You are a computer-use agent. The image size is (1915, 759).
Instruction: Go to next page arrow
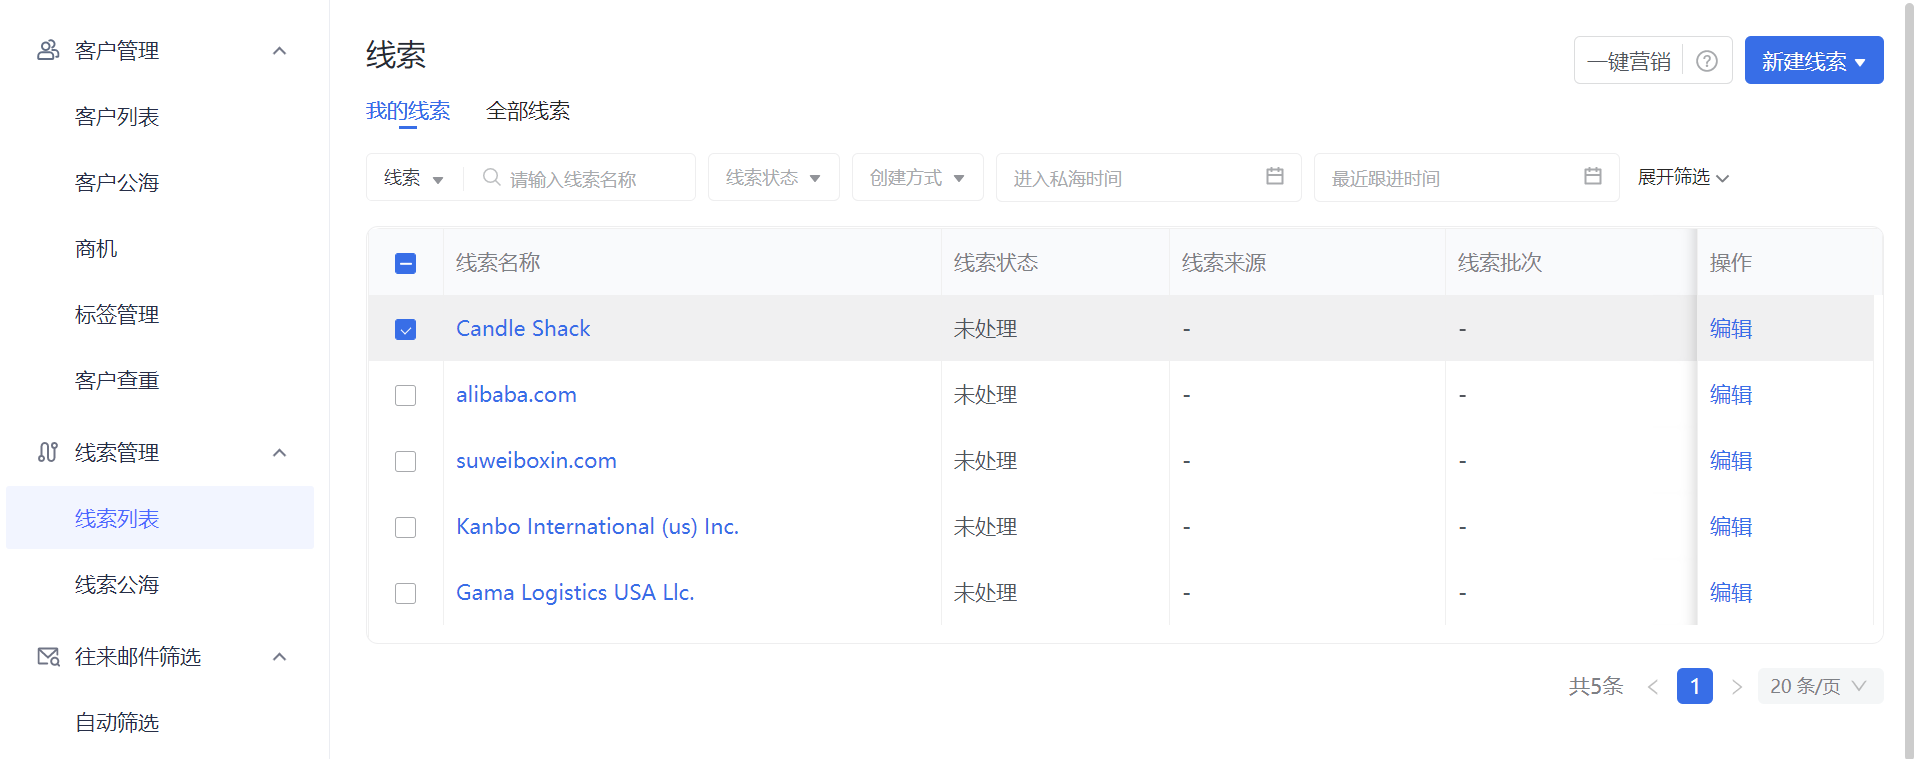coord(1736,686)
